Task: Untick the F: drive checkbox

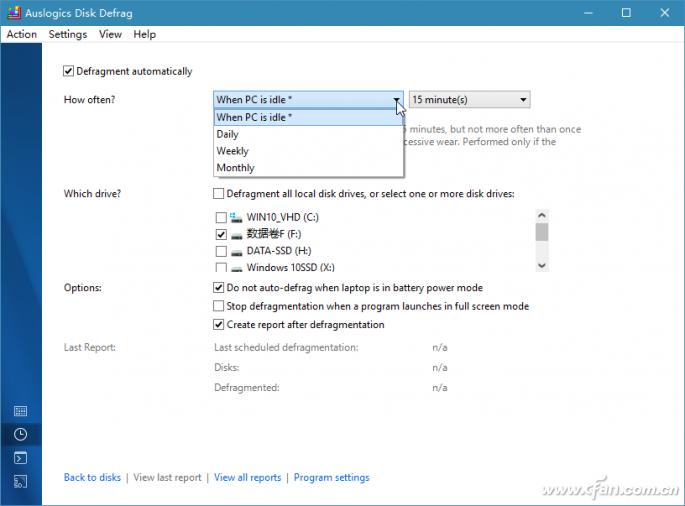Action: coord(221,234)
